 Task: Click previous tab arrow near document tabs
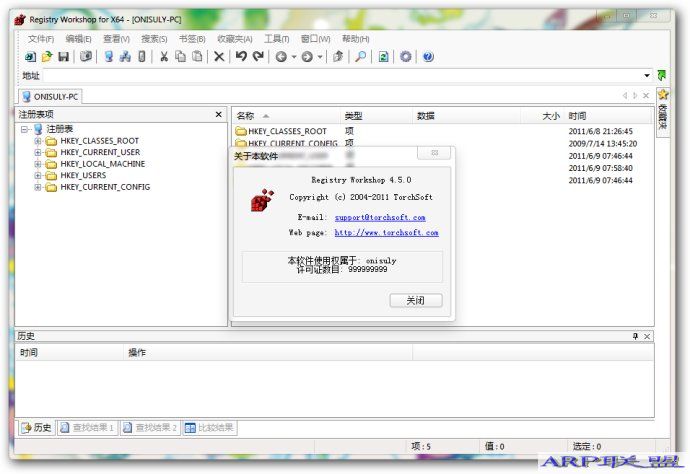point(624,96)
